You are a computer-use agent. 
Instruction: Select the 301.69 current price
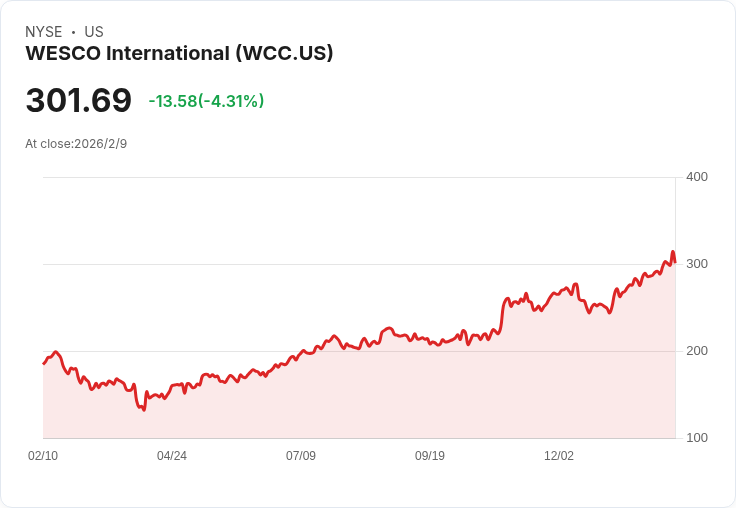(78, 101)
